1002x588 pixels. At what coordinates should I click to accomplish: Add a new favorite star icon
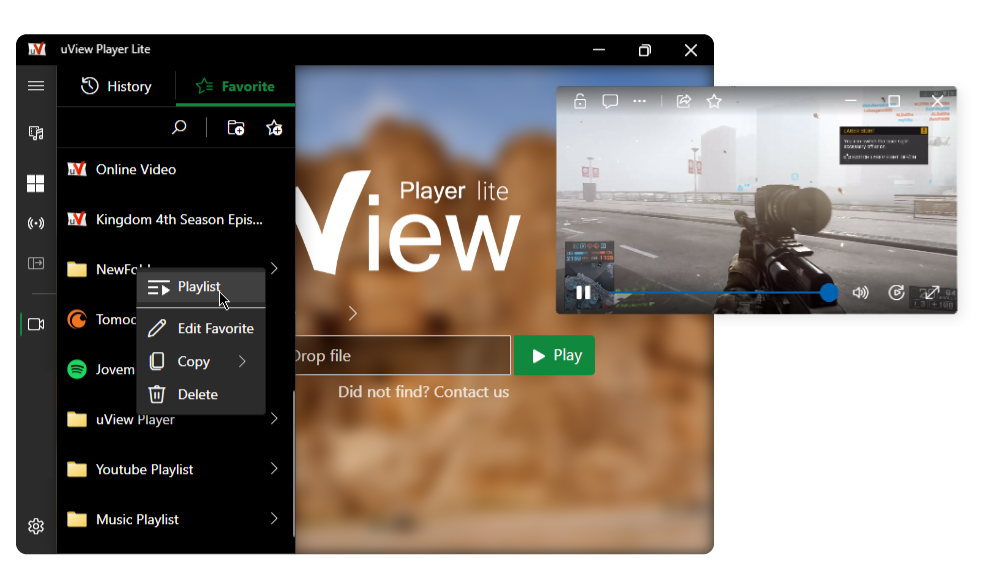274,127
